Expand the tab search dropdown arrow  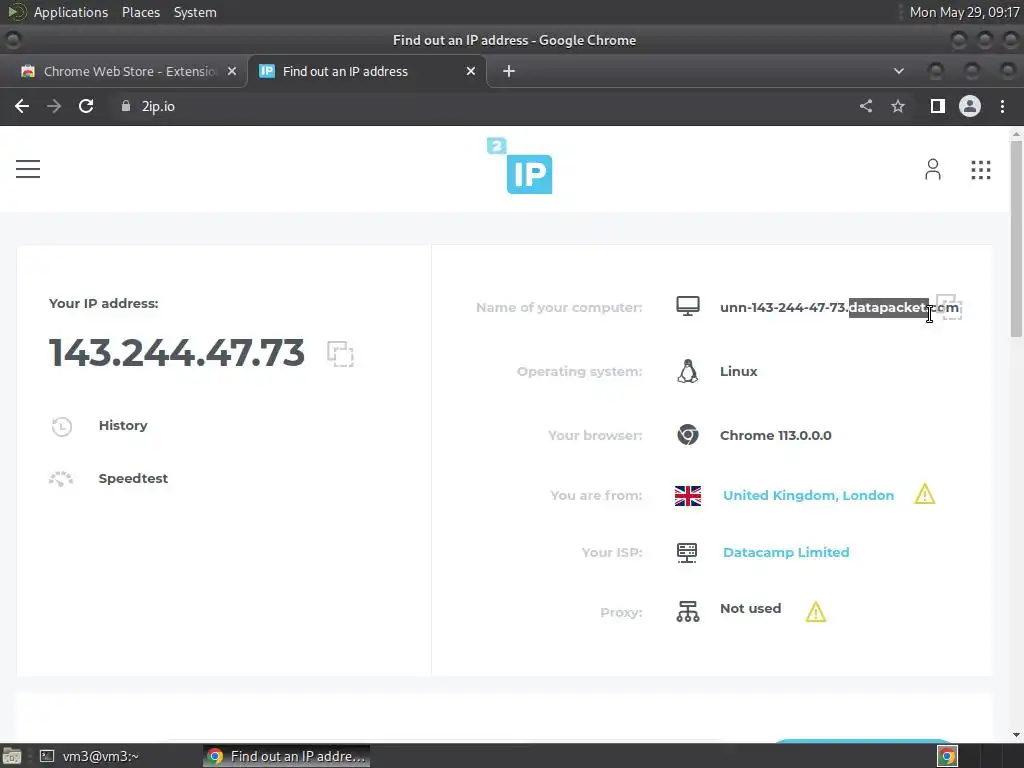pyautogui.click(x=899, y=71)
